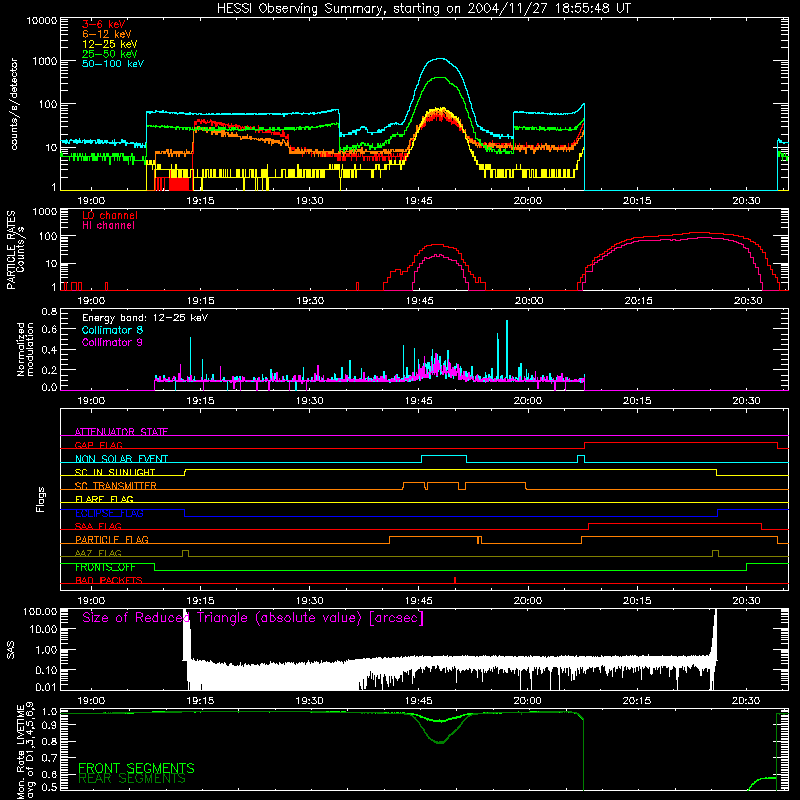The height and width of the screenshot is (800, 800).
Task: Select the cyan '50-100 keV' legend entry
Action: (113, 64)
